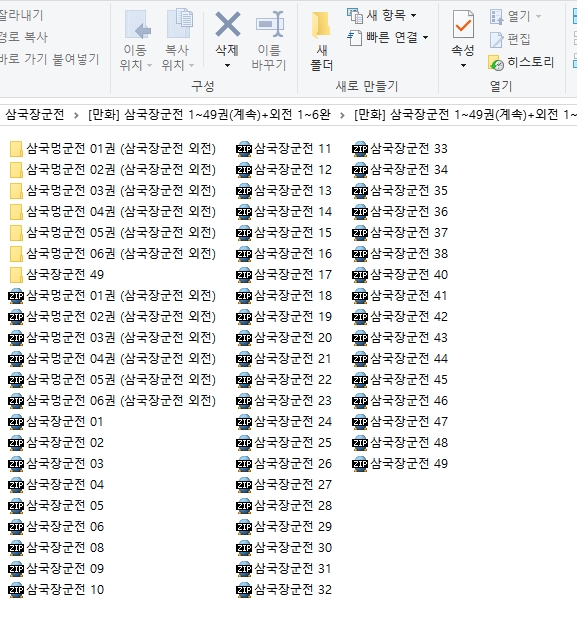Open Properties (속성) checkmark icon

463,24
